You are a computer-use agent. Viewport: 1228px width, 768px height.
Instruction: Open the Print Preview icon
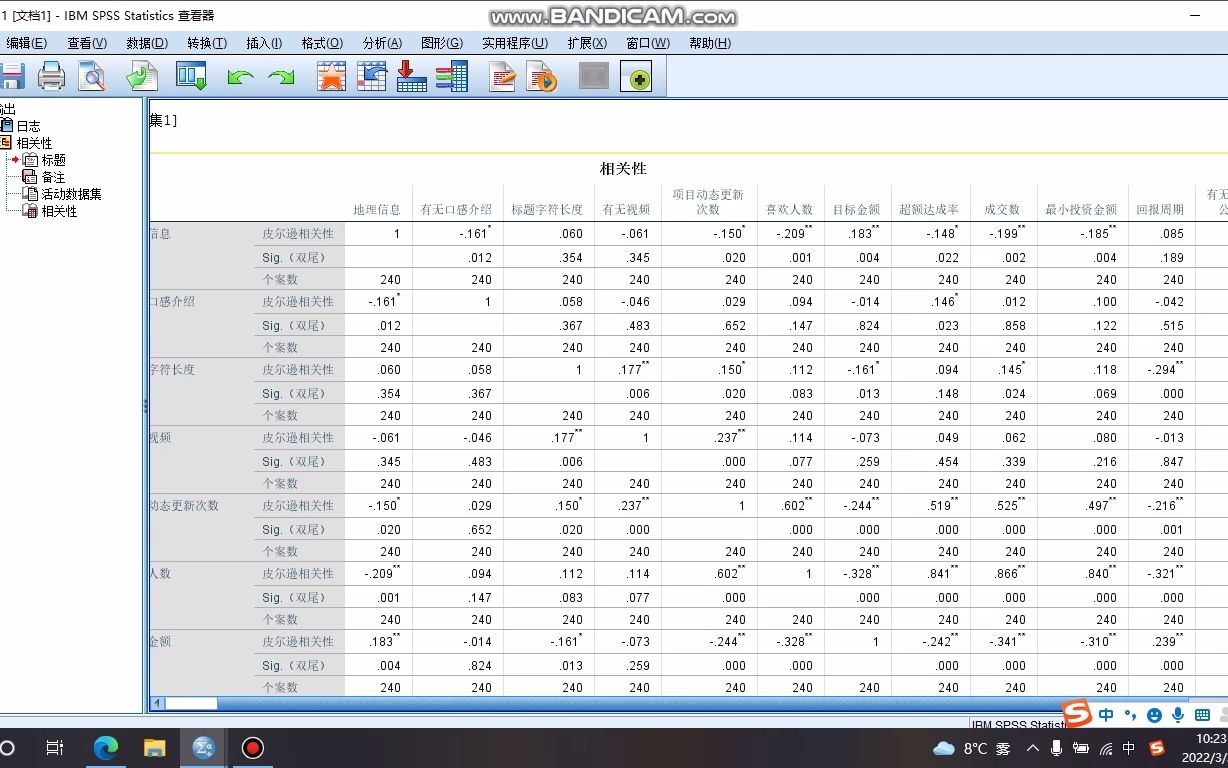(x=91, y=76)
